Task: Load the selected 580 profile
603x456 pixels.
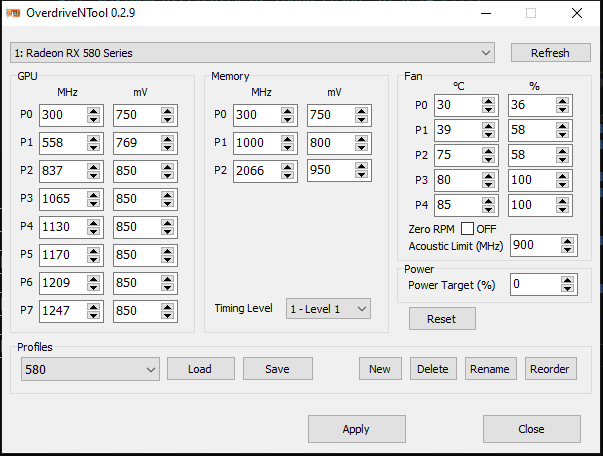Action: pyautogui.click(x=200, y=369)
